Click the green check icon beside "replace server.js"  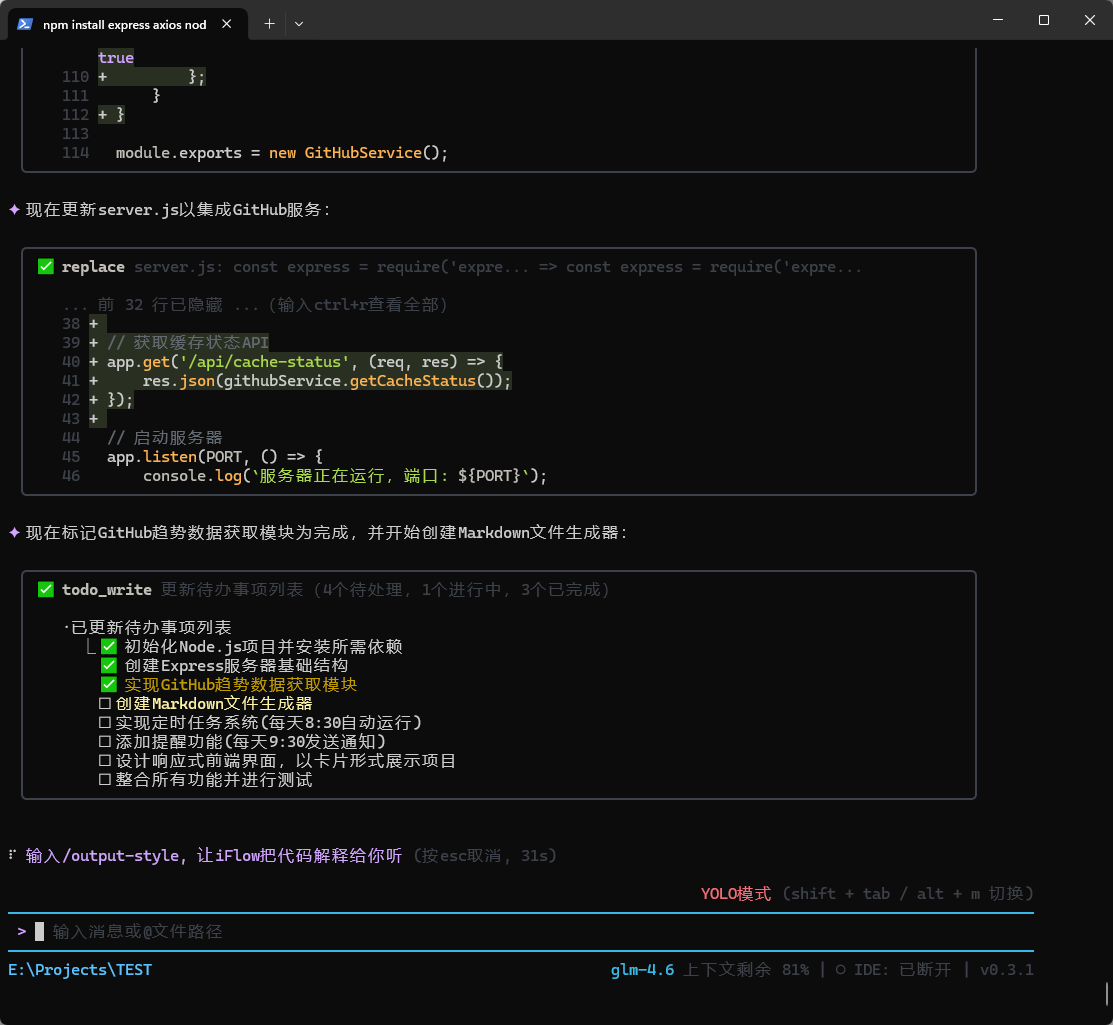(45, 266)
